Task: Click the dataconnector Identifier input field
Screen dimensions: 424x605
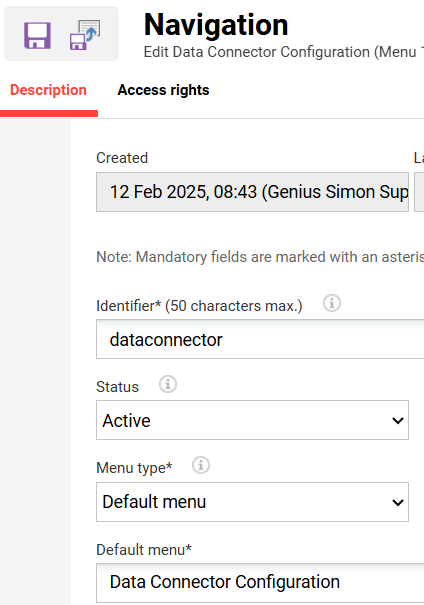Action: [260, 339]
